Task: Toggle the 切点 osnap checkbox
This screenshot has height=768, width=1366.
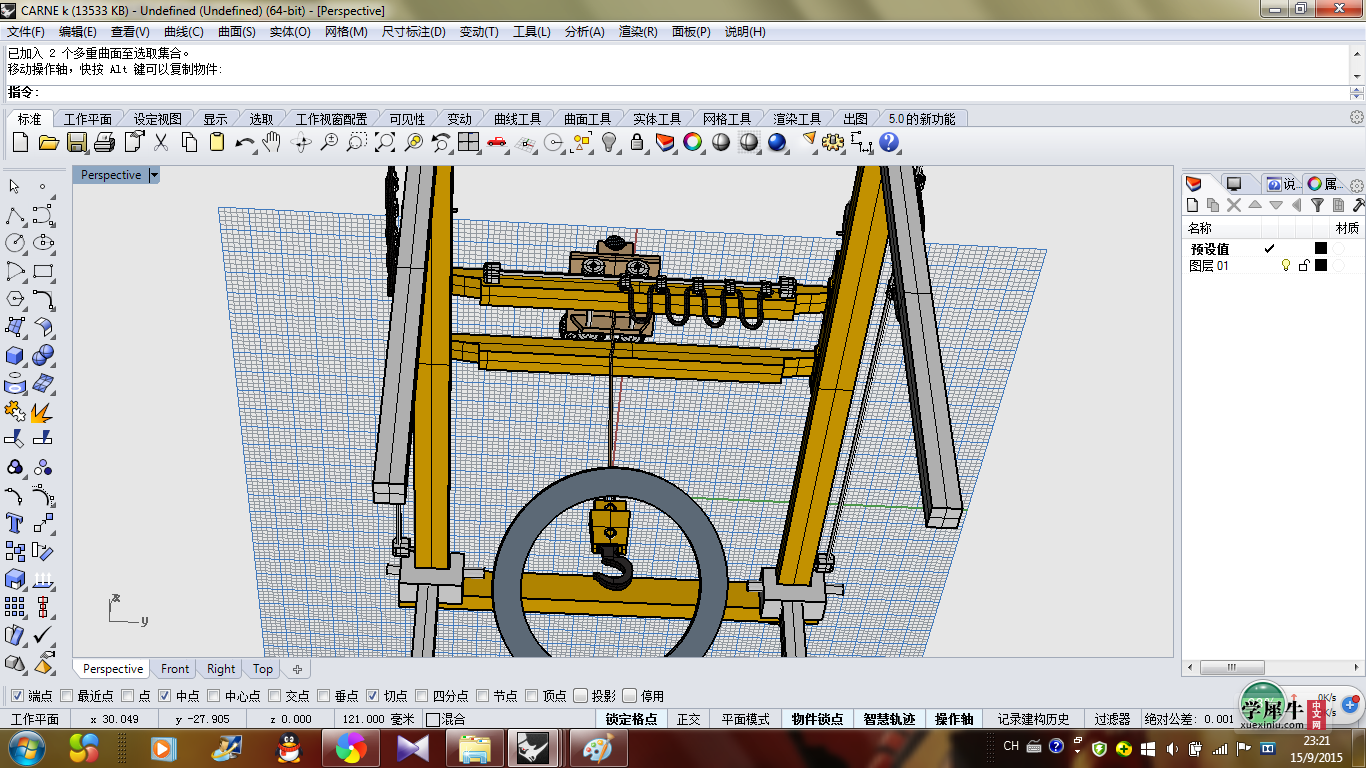Action: click(373, 696)
